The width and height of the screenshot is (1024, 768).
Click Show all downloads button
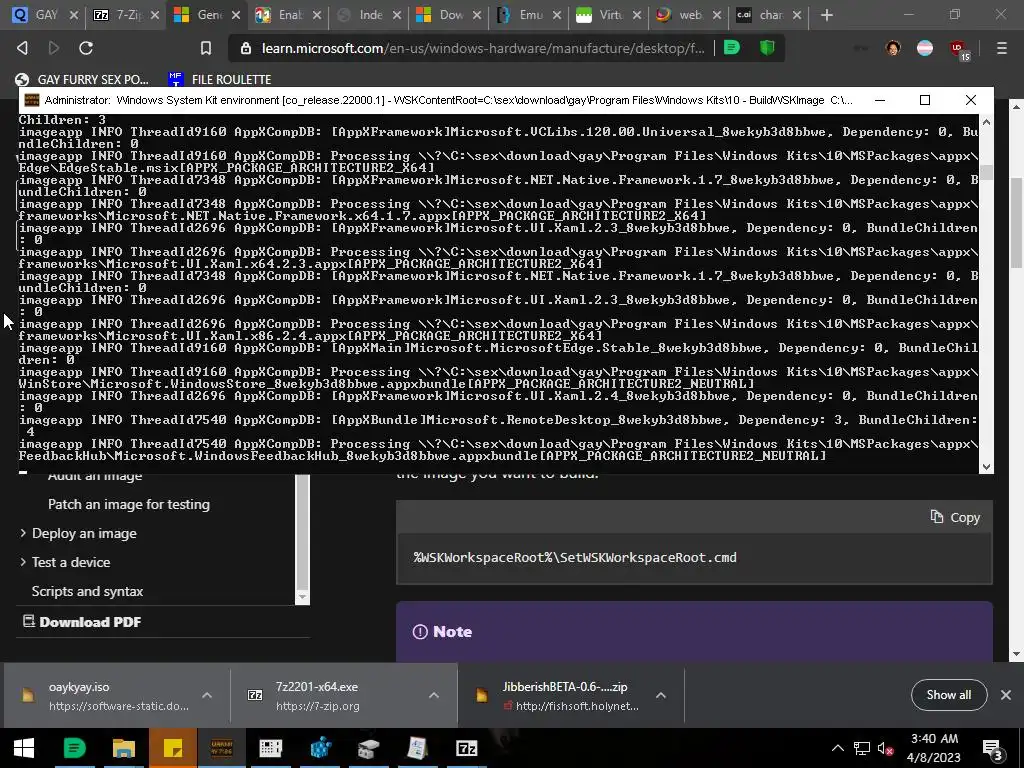click(948, 695)
